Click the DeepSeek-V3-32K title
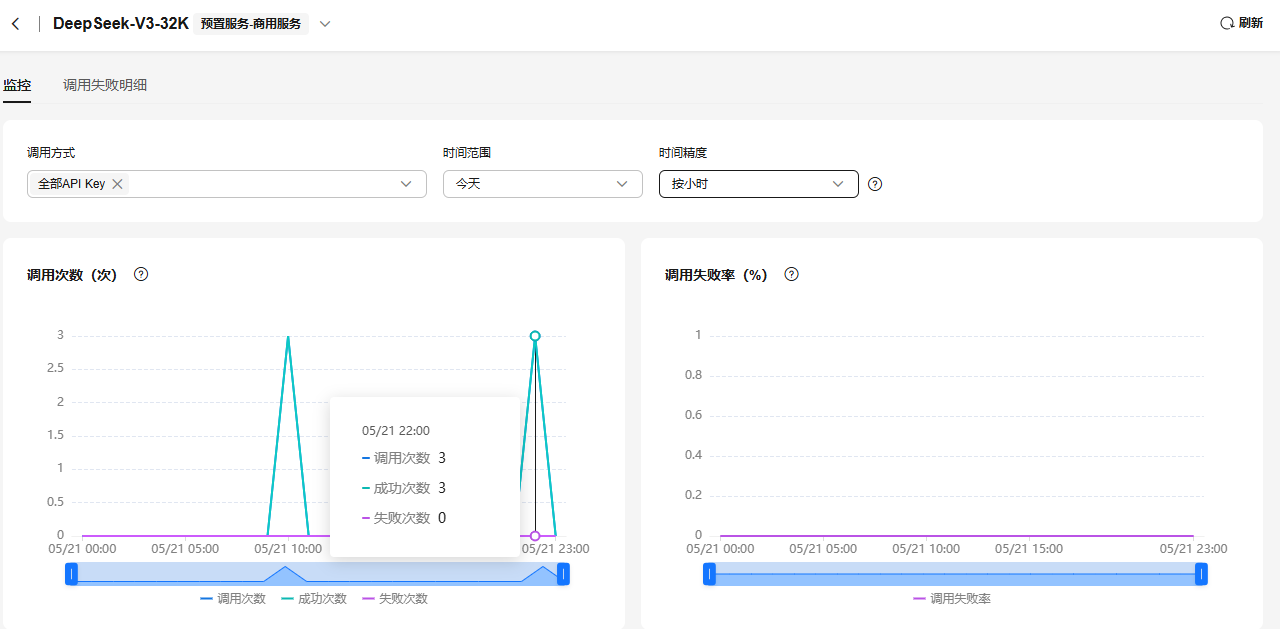Image resolution: width=1280 pixels, height=629 pixels. pyautogui.click(x=121, y=23)
